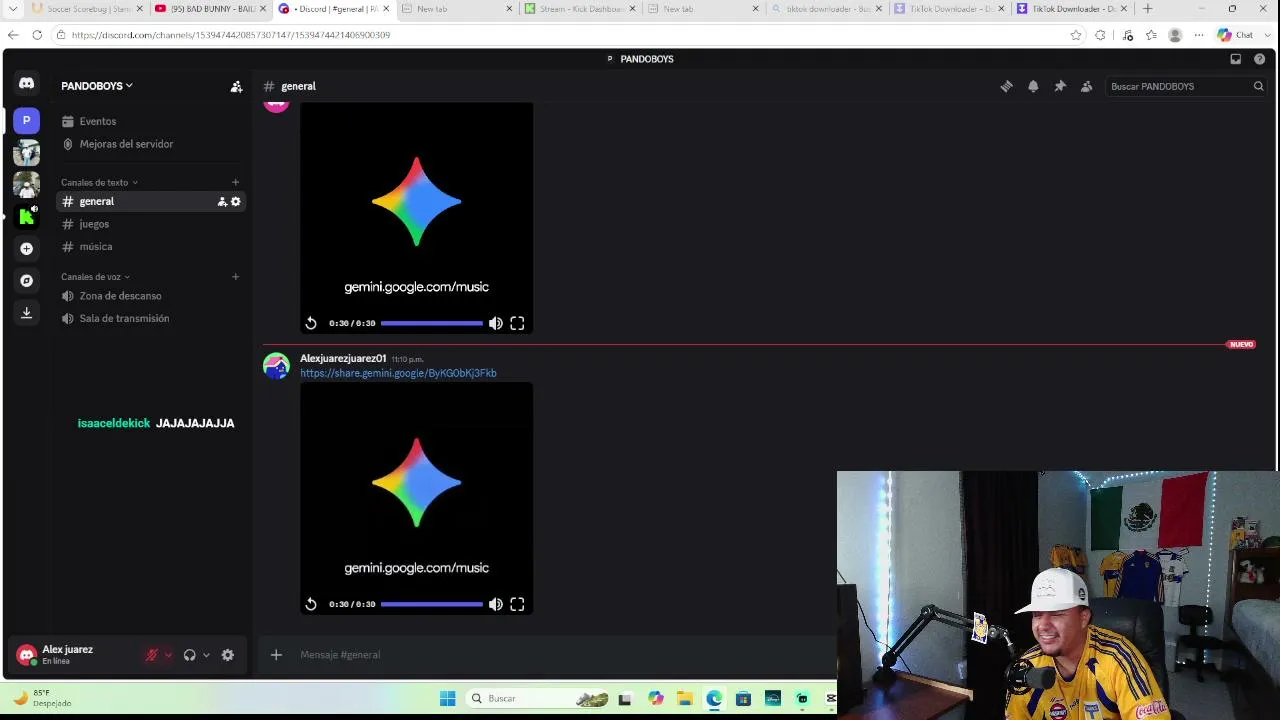Click the Buscar PANDOBOYS search field
Image resolution: width=1280 pixels, height=720 pixels.
click(x=1186, y=87)
